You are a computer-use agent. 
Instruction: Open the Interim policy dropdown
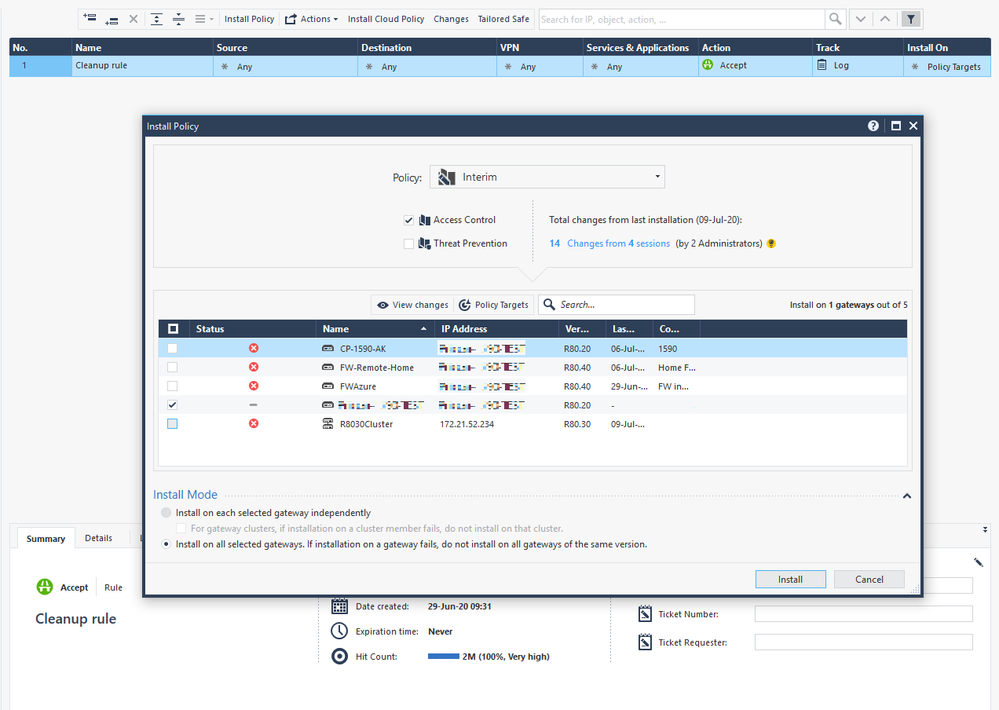pyautogui.click(x=547, y=177)
